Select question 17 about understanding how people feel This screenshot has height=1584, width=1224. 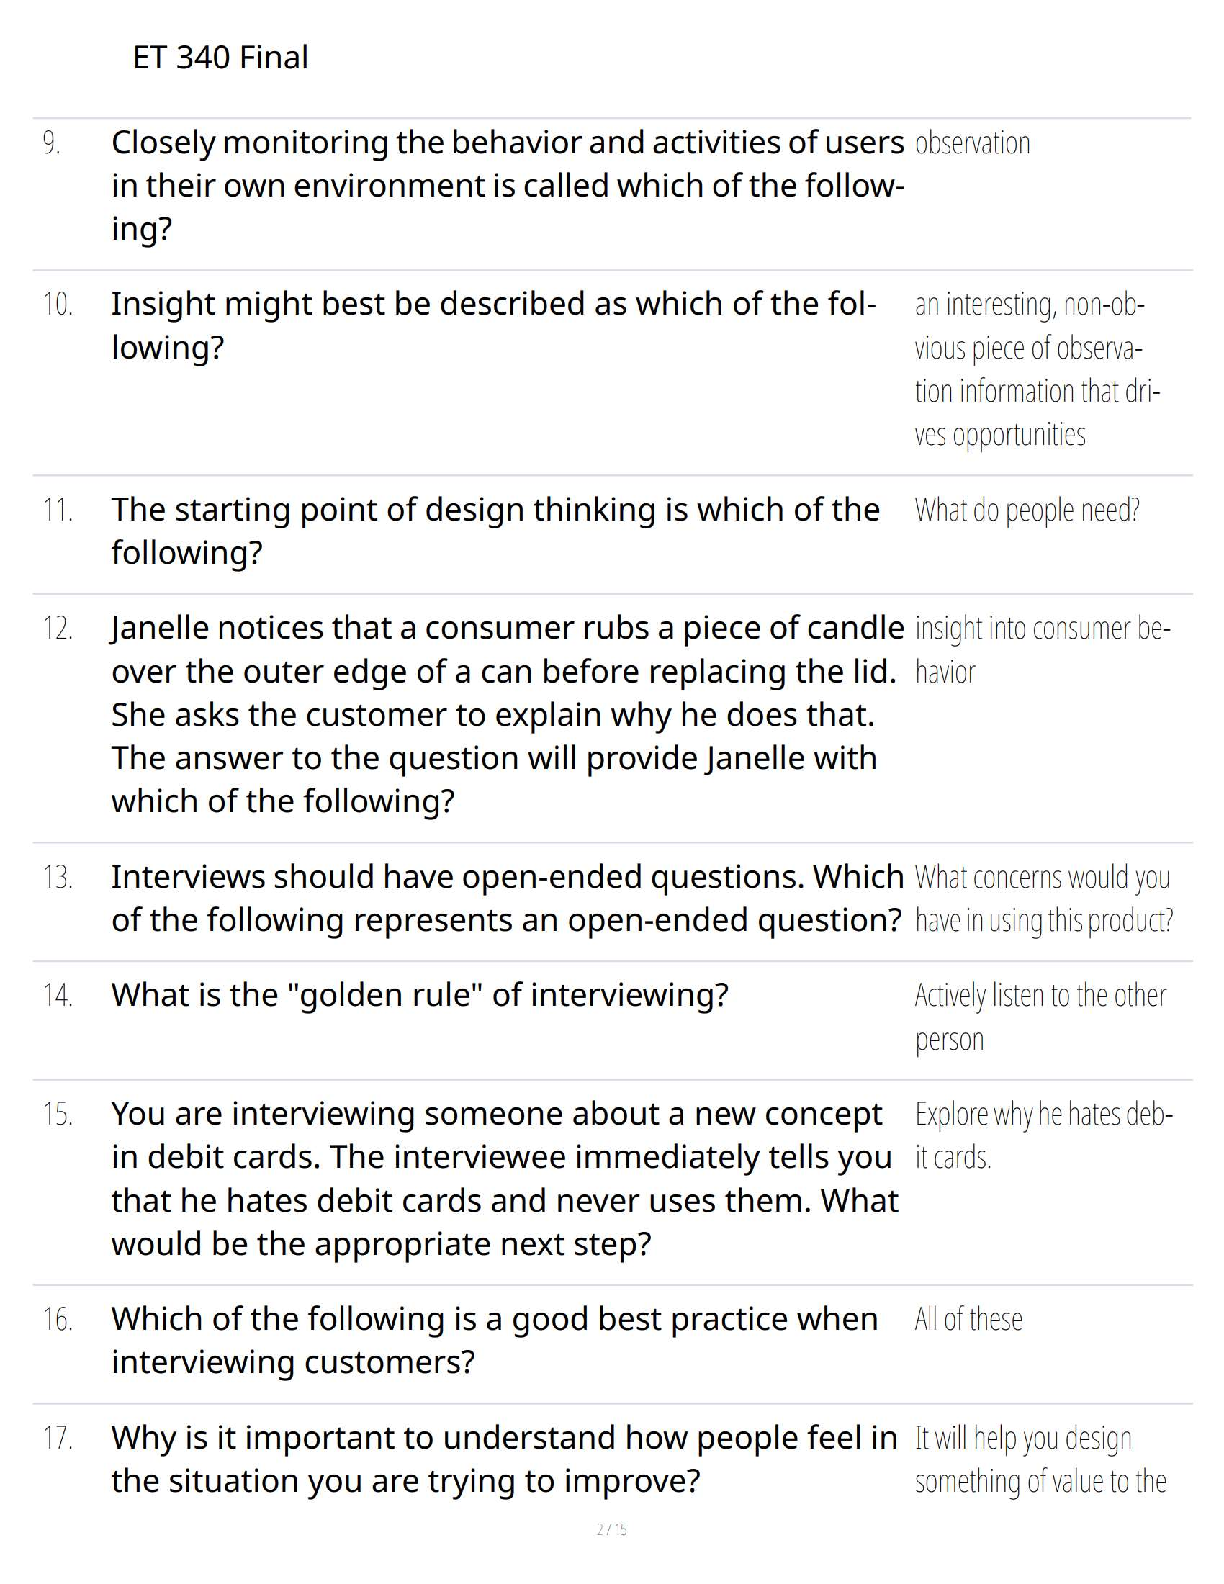click(x=504, y=1459)
